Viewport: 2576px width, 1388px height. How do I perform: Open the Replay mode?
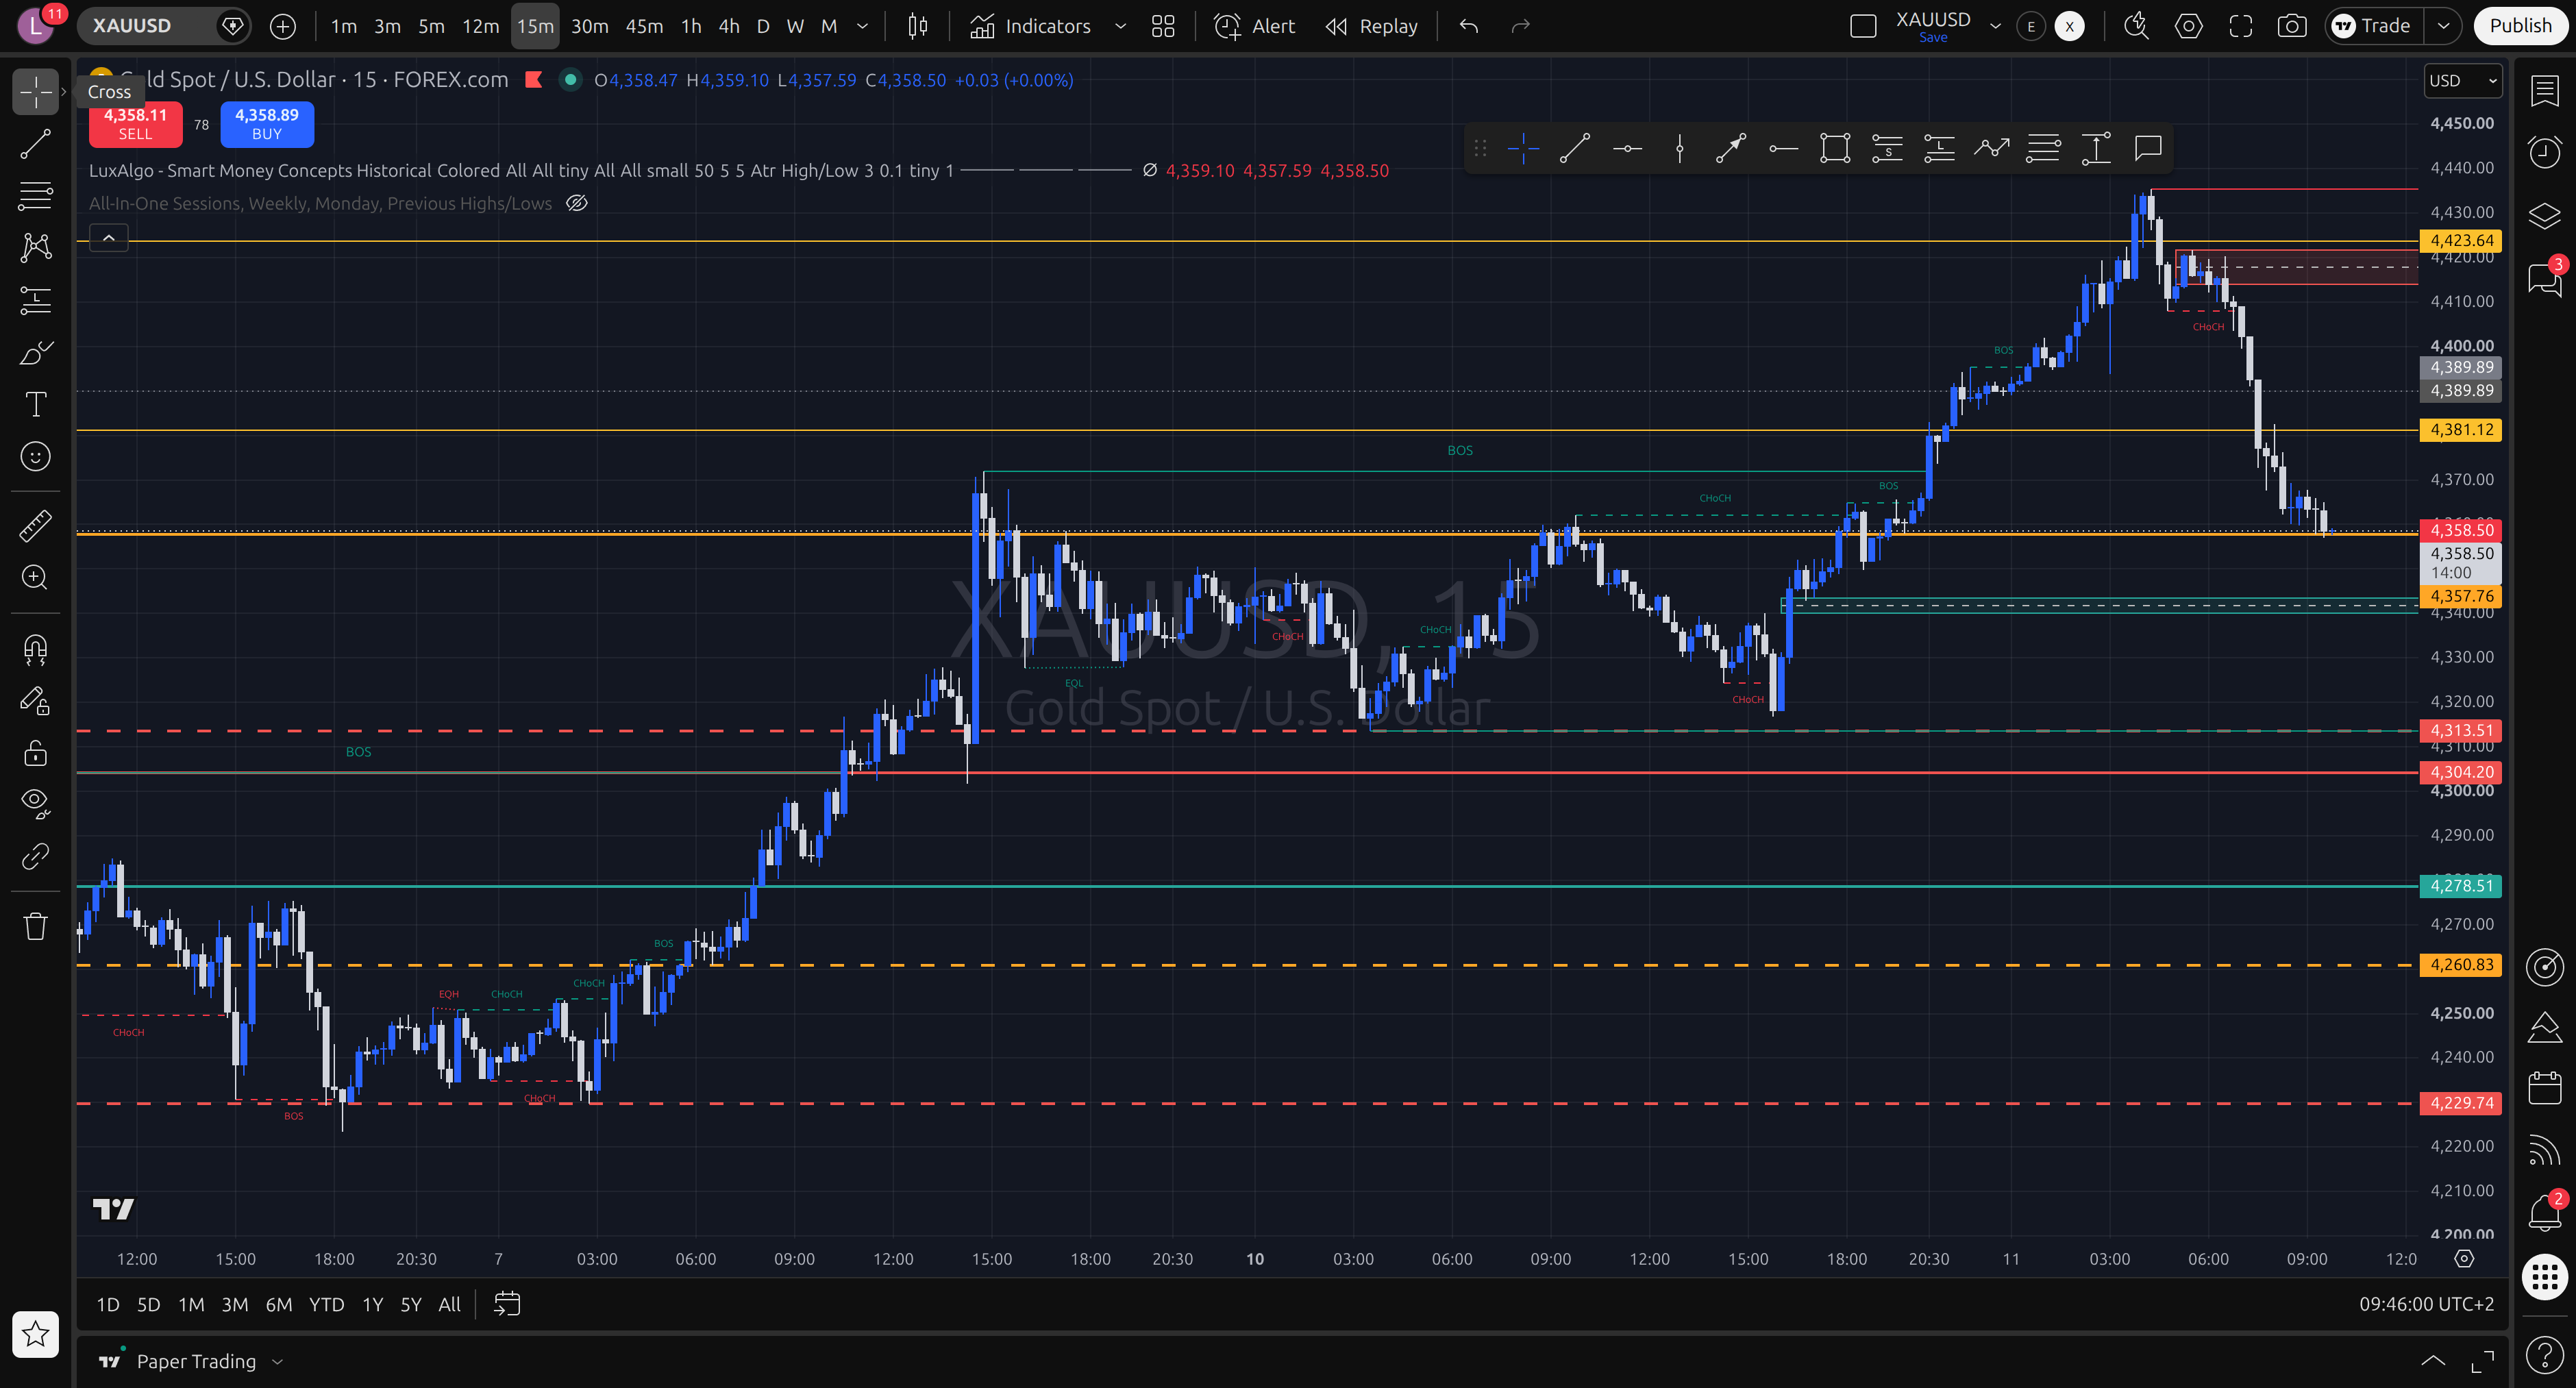coord(1372,26)
